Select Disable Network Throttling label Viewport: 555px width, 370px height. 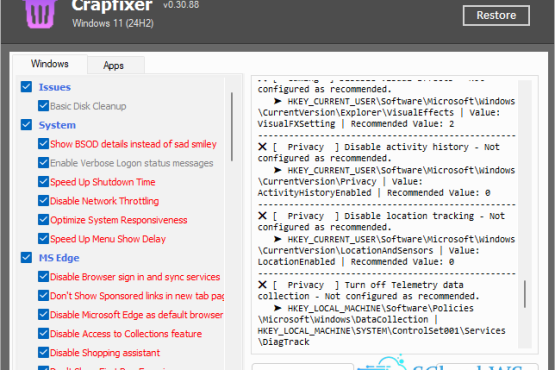click(104, 201)
